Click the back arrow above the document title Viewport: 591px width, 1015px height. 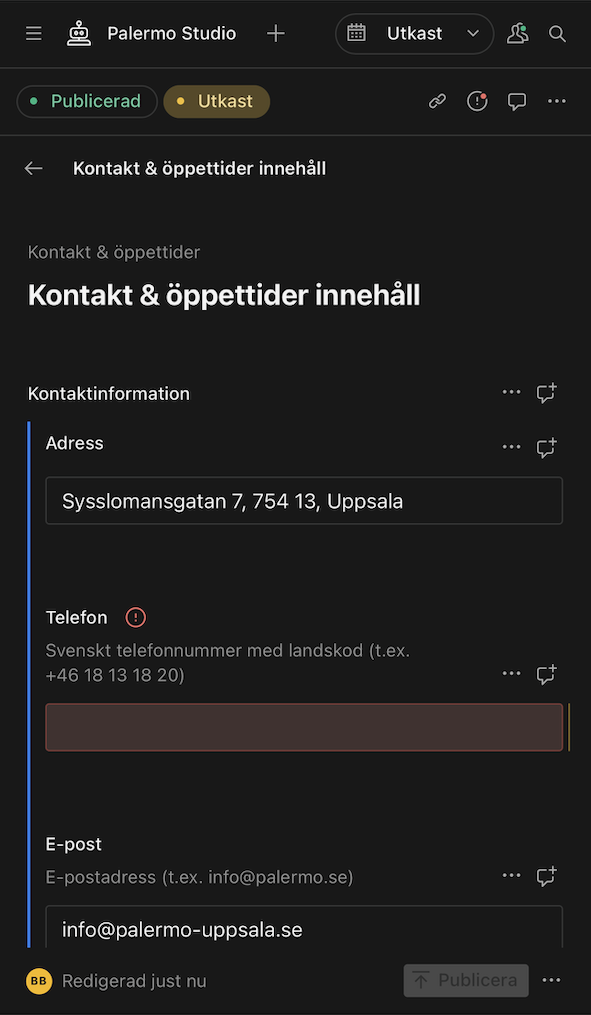point(33,168)
